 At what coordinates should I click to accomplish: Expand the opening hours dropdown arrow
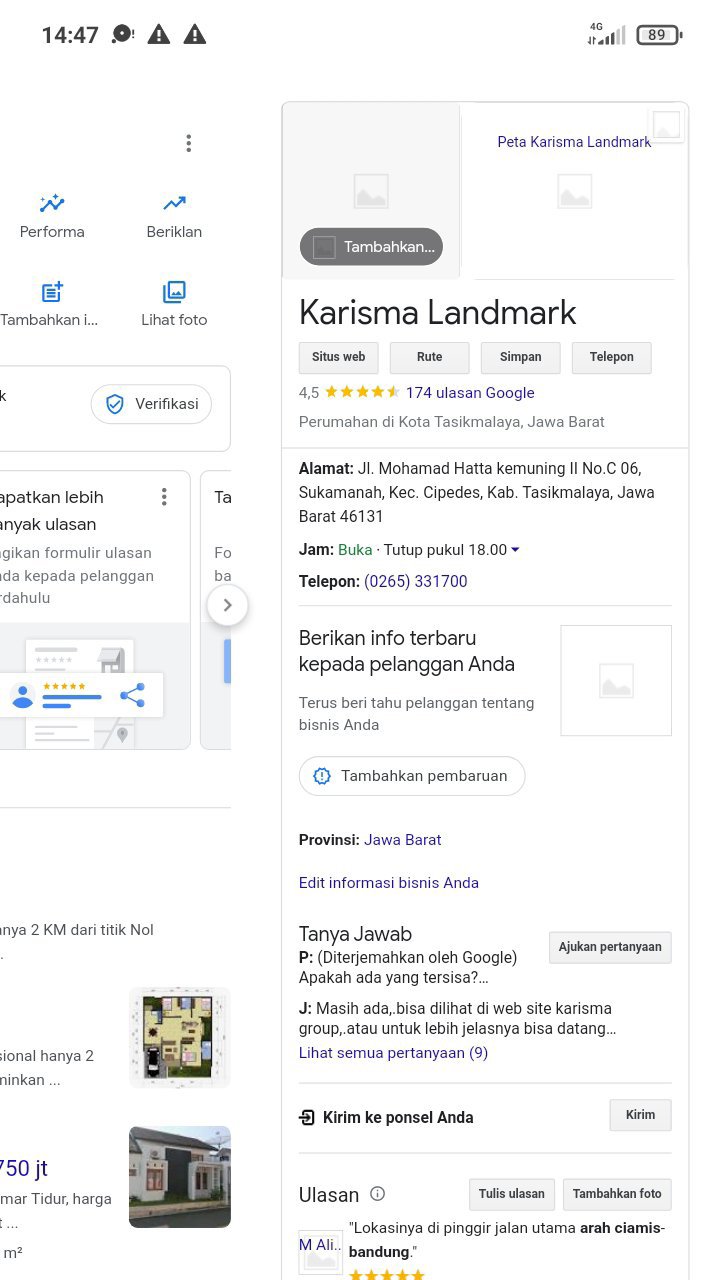pyautogui.click(x=515, y=550)
